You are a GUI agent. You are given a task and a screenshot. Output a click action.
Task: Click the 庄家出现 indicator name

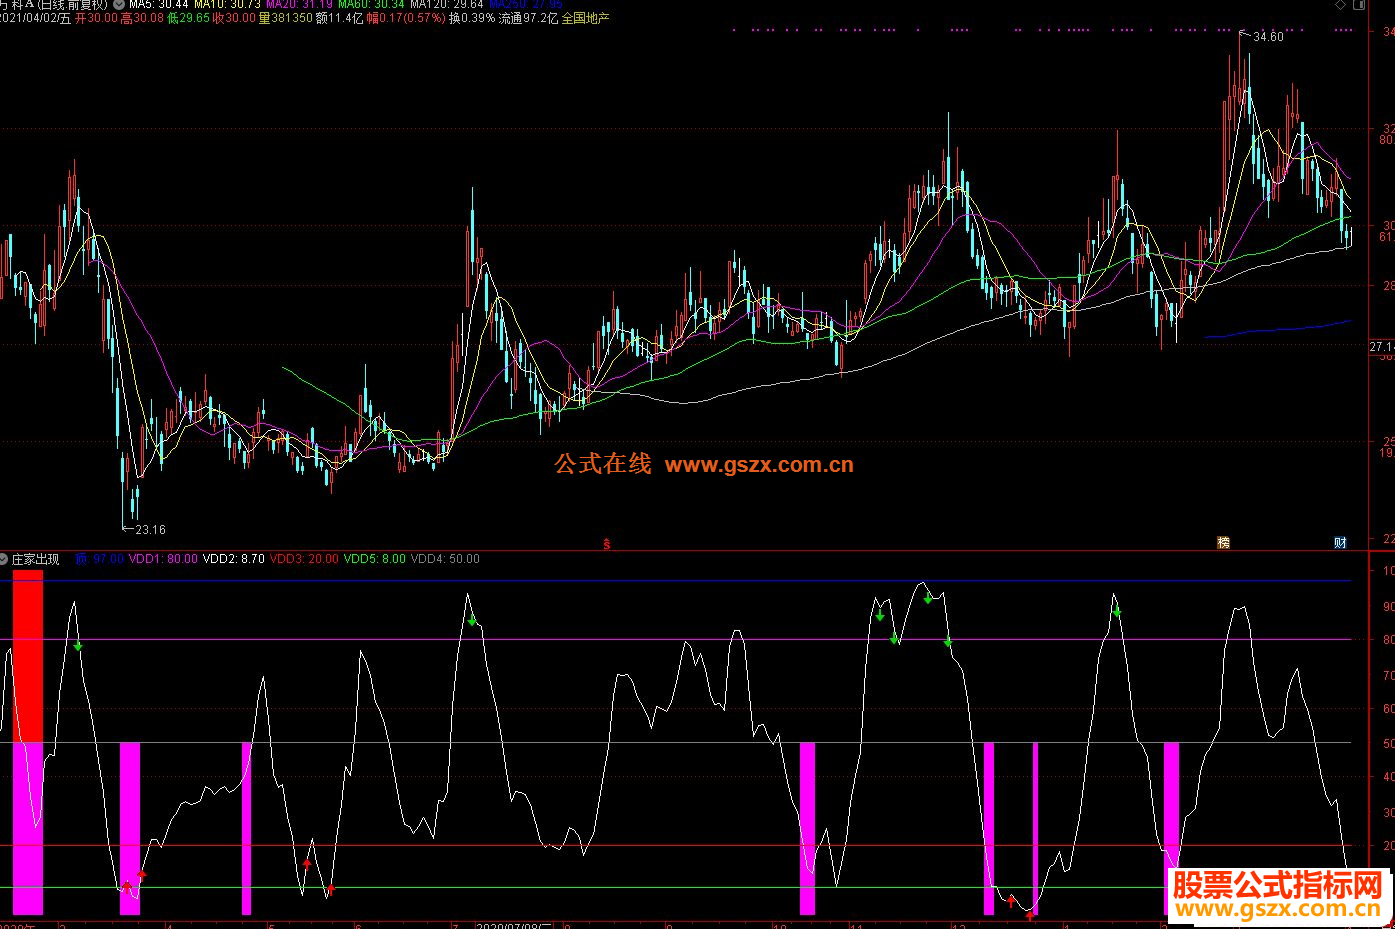pyautogui.click(x=36, y=559)
